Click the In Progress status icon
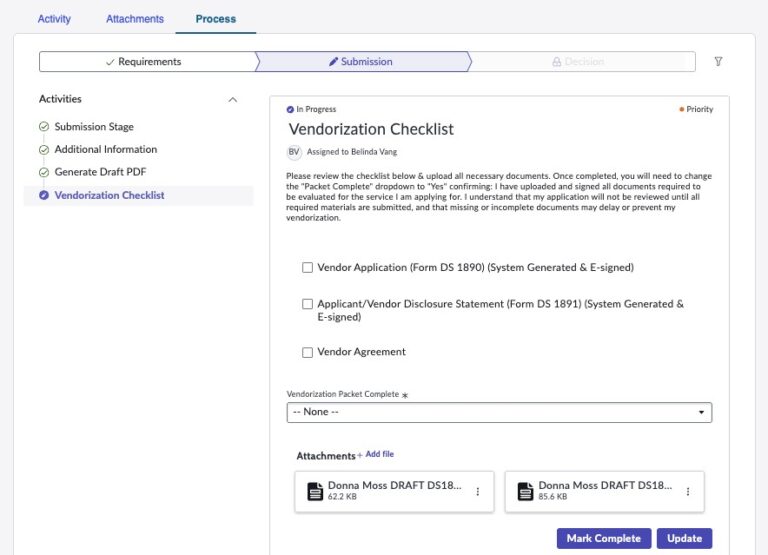 290,109
